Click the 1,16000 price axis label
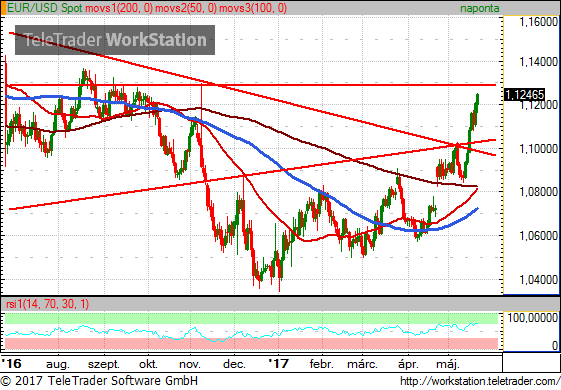The image size is (561, 390). point(538,22)
